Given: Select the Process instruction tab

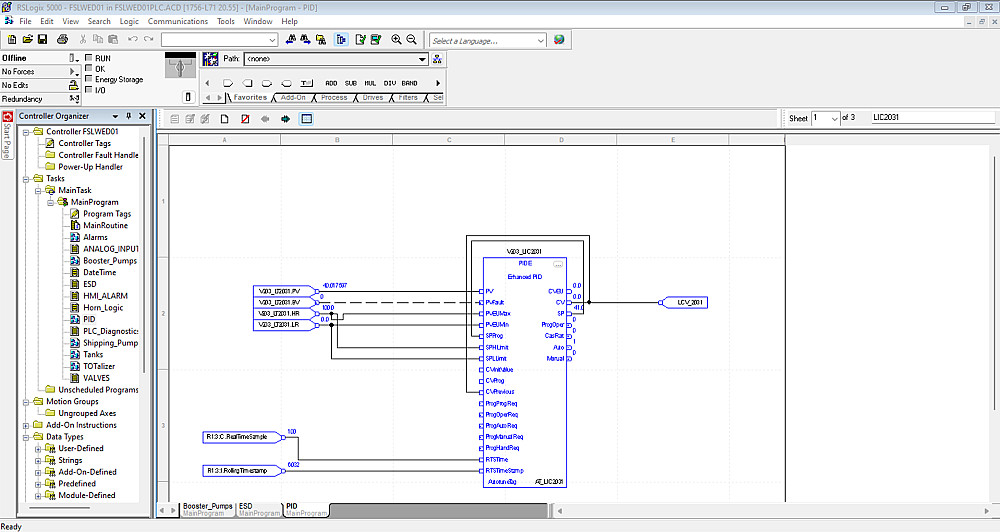Looking at the screenshot, I should coord(334,98).
